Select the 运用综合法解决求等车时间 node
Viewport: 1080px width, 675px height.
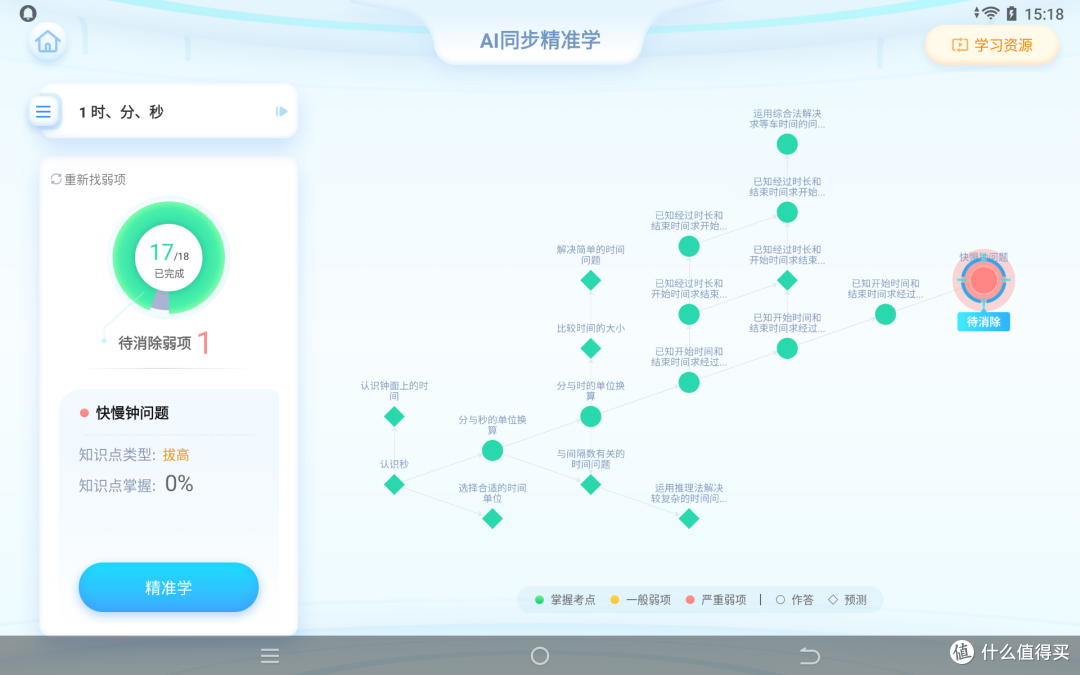787,144
